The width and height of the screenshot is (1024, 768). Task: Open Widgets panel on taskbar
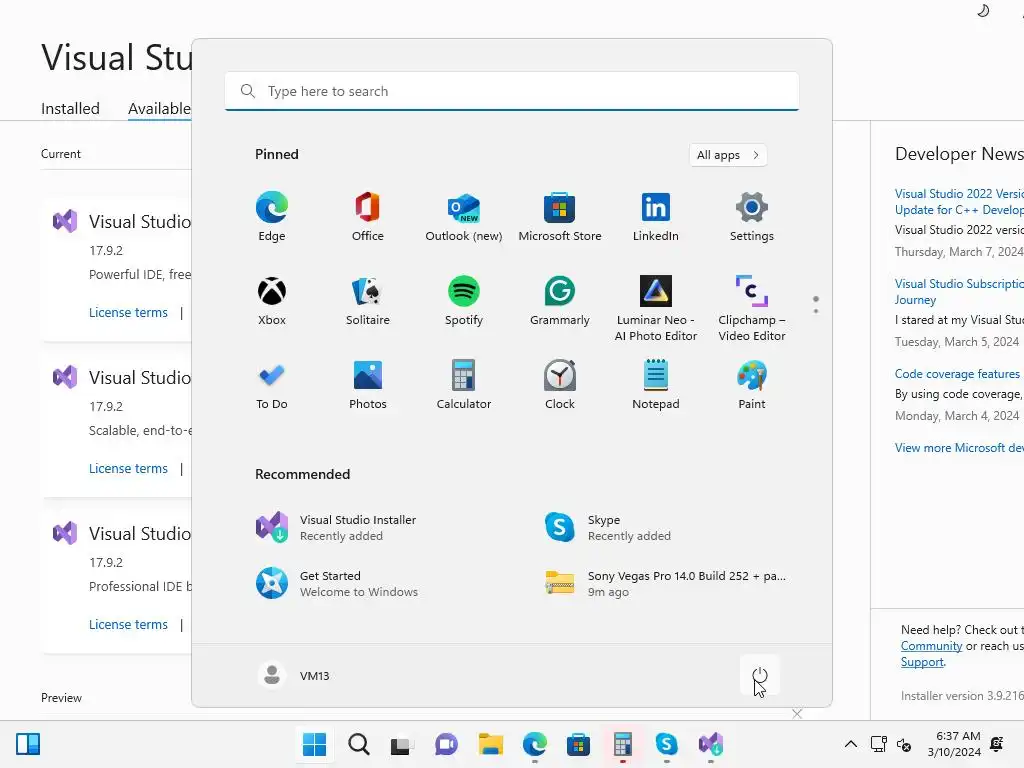[28, 744]
